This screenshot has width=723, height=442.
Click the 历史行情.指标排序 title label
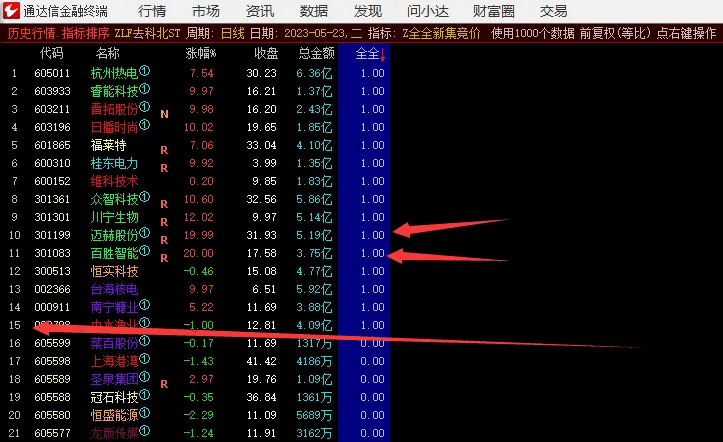[59, 33]
